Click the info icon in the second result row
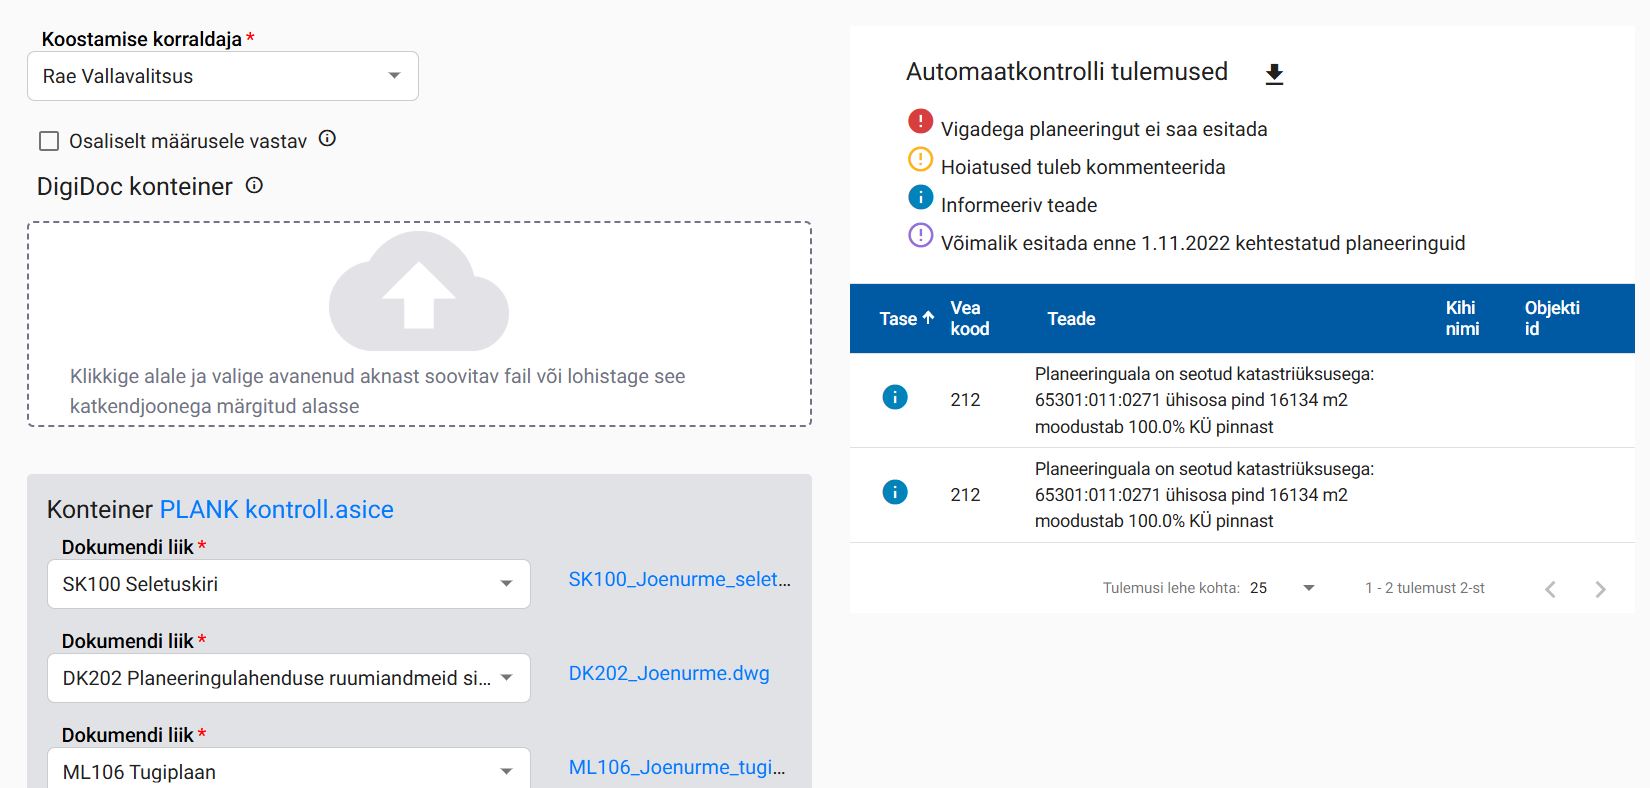 (895, 492)
